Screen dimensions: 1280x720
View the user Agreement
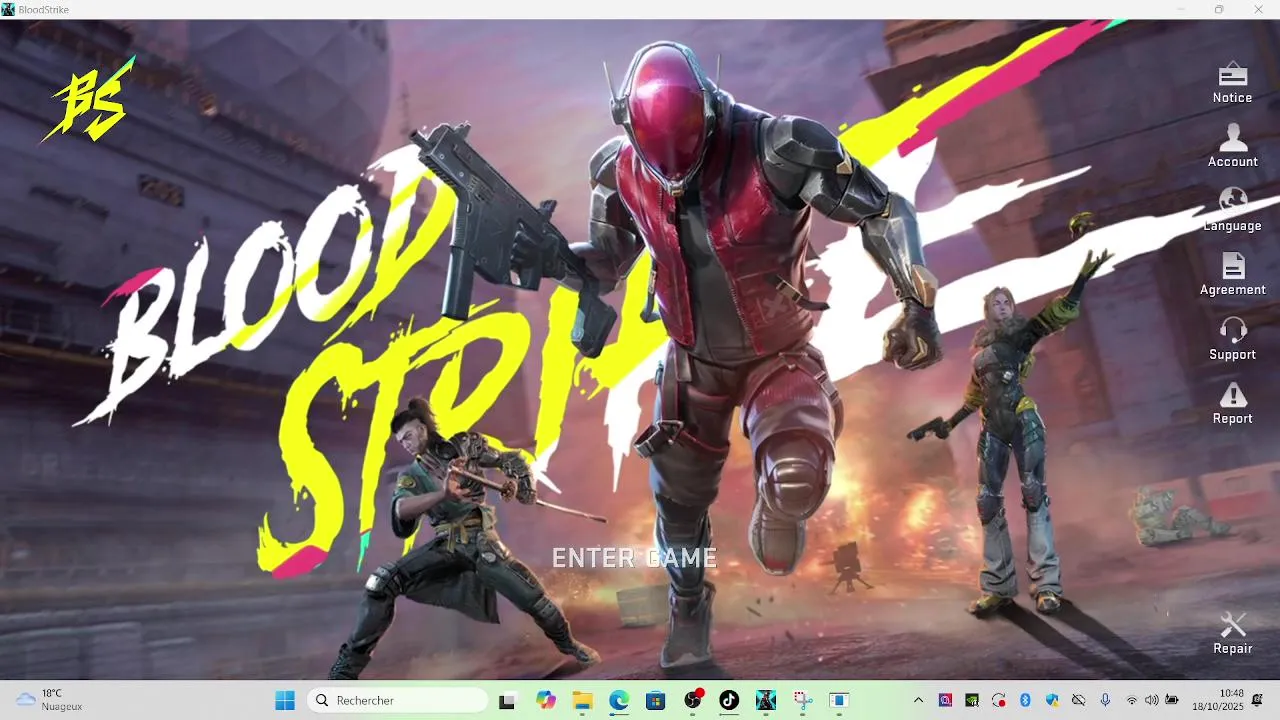pyautogui.click(x=1232, y=275)
